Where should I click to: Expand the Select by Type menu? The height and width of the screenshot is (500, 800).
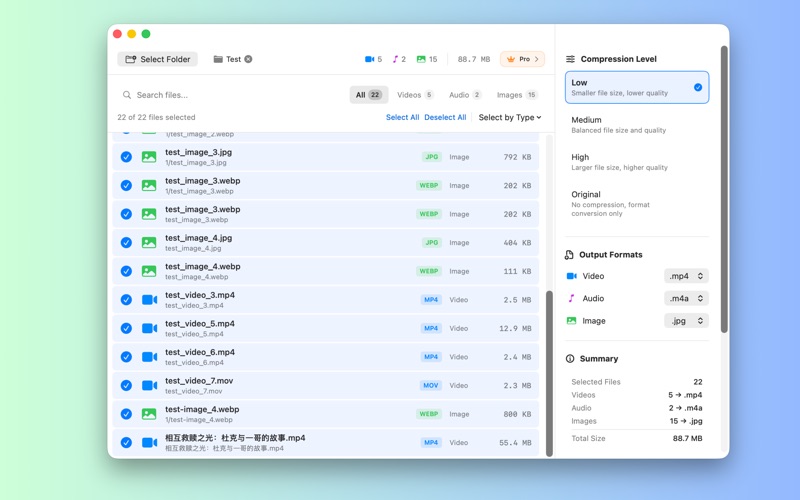509,117
